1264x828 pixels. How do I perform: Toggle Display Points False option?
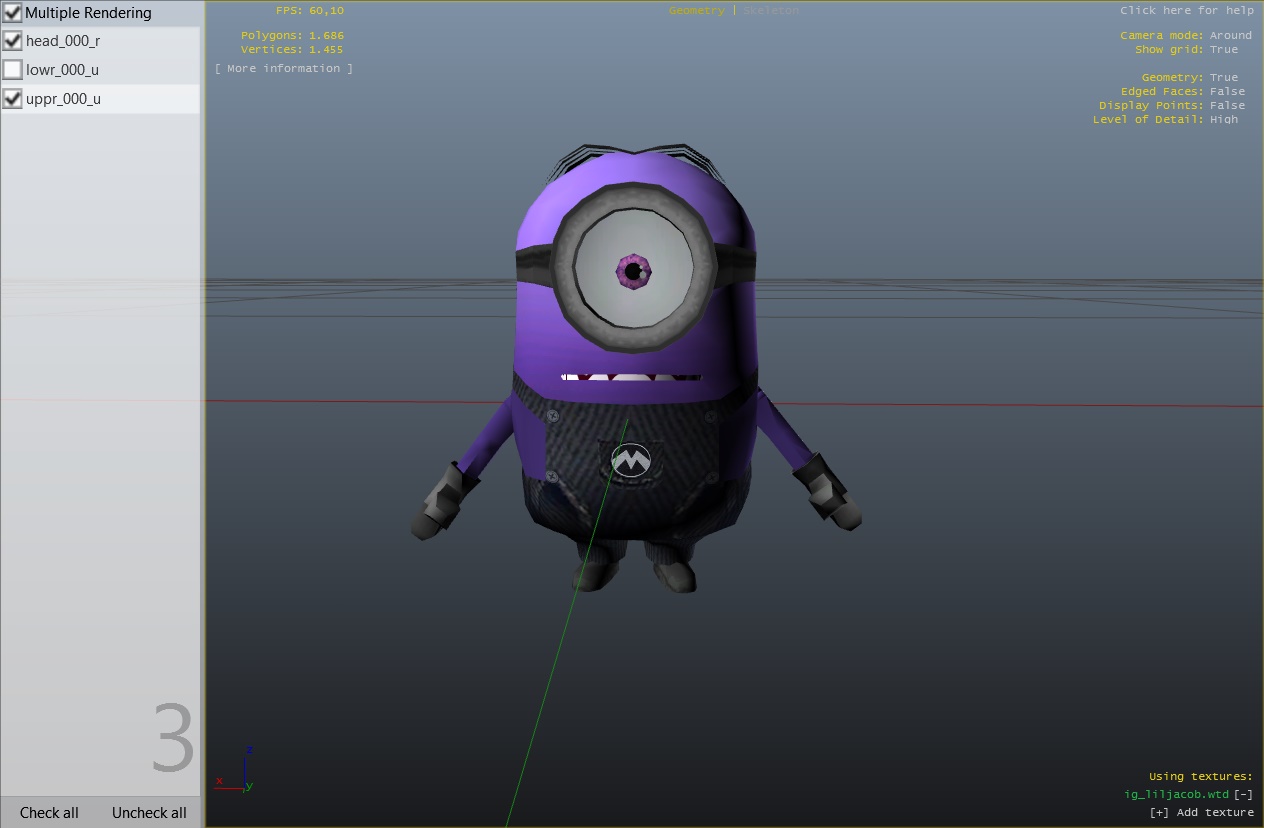[1228, 105]
